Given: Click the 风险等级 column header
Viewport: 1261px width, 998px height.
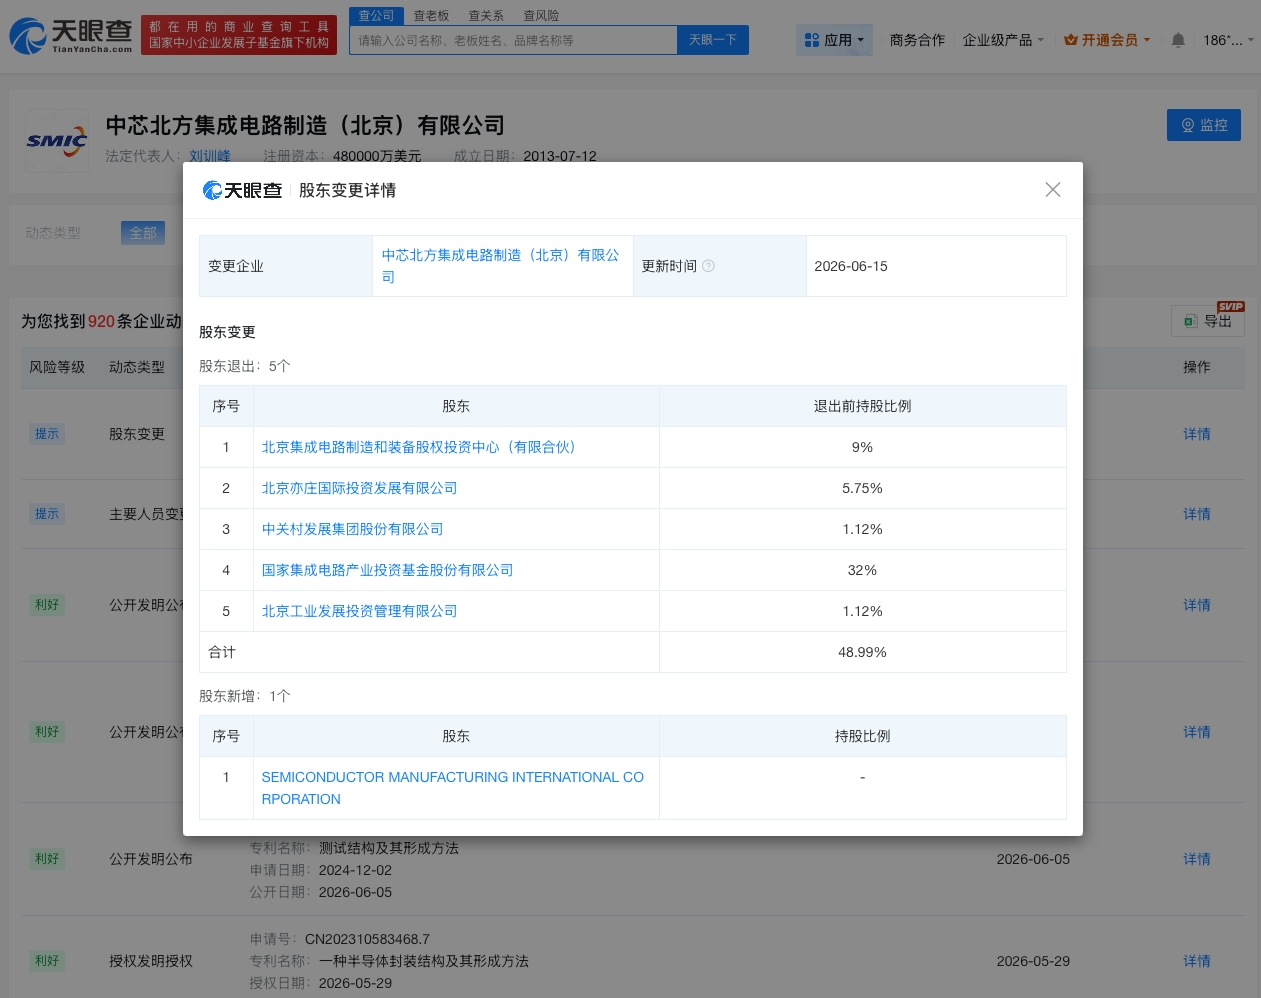Looking at the screenshot, I should pyautogui.click(x=57, y=367).
